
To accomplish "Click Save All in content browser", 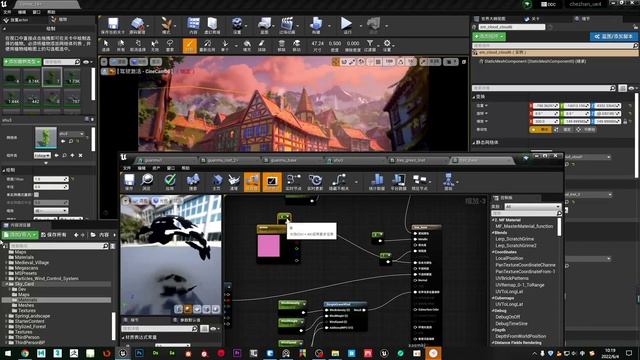I will 54,235.
